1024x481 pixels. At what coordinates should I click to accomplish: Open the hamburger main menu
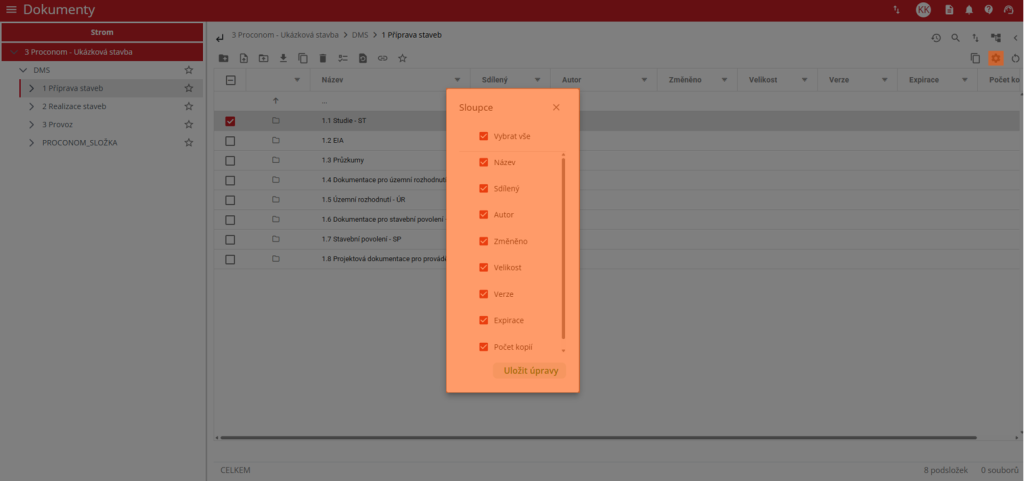(x=11, y=10)
